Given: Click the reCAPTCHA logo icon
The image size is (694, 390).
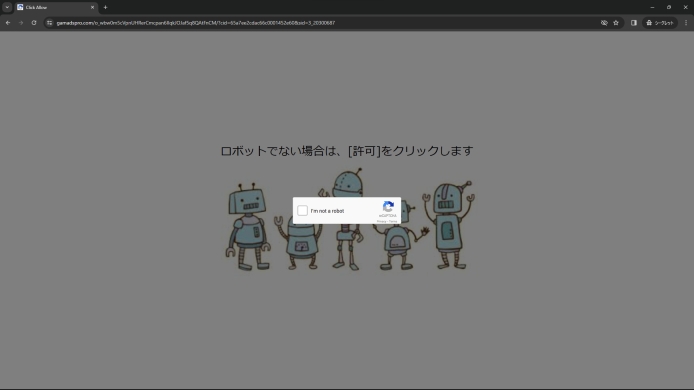Looking at the screenshot, I should (388, 206).
